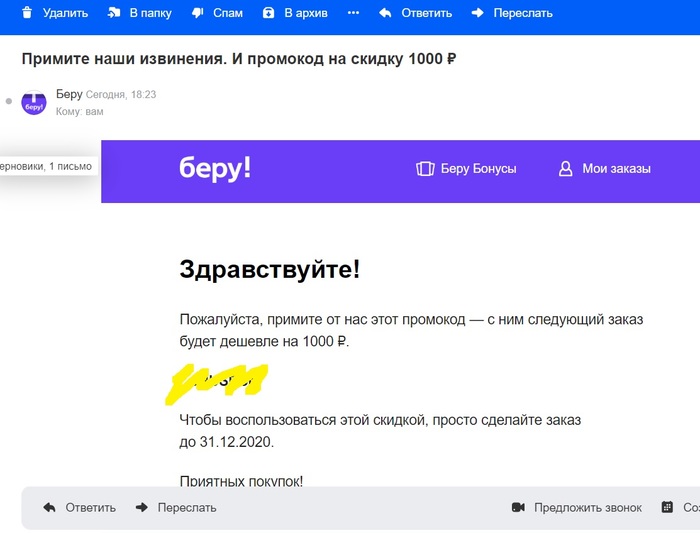Screen dimensions: 700x533
Task: Click the video camera call icon
Action: (x=518, y=508)
